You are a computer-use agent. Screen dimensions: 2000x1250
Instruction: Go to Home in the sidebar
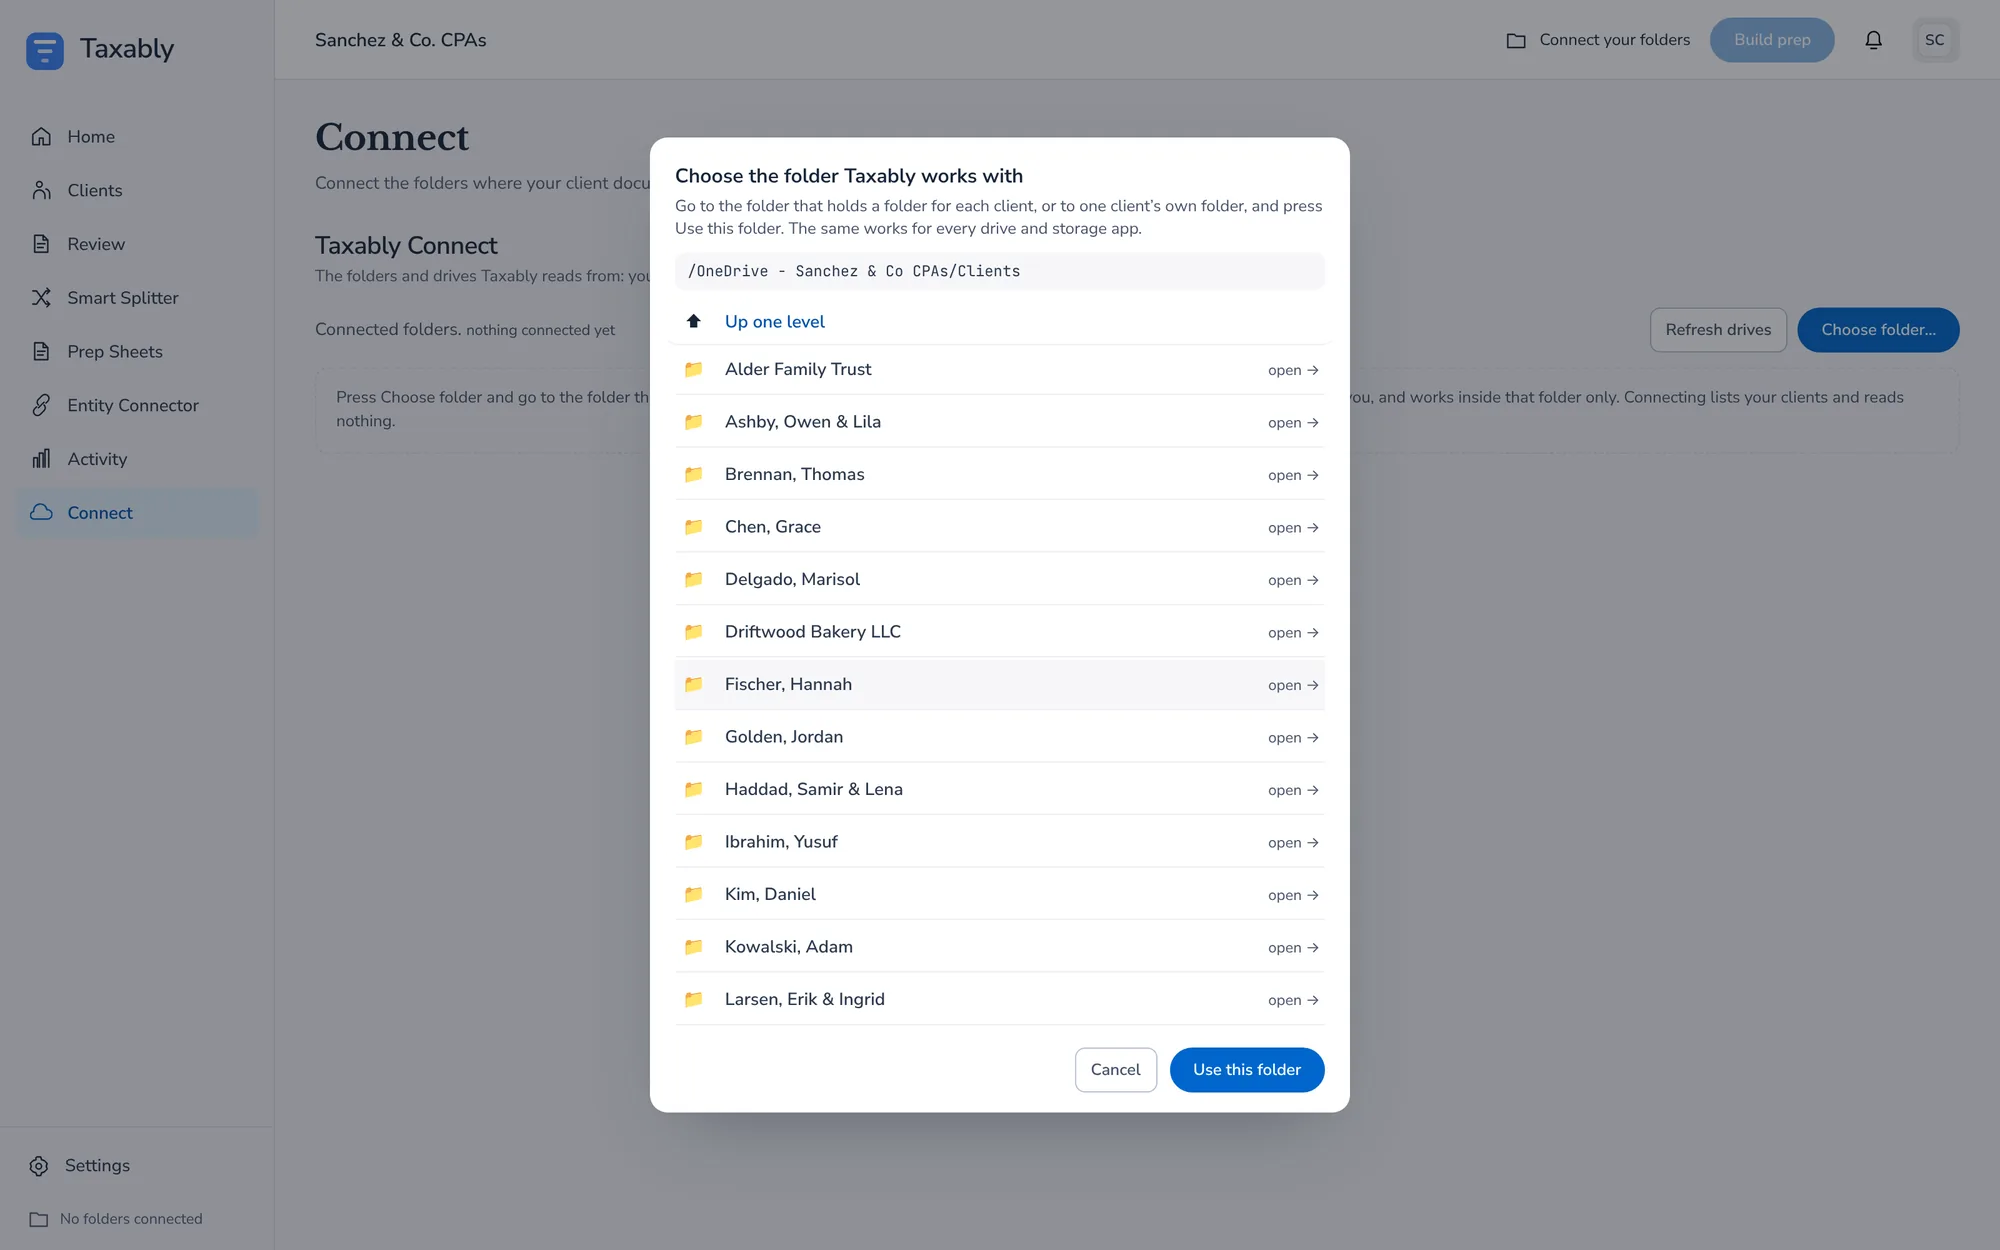click(x=137, y=137)
